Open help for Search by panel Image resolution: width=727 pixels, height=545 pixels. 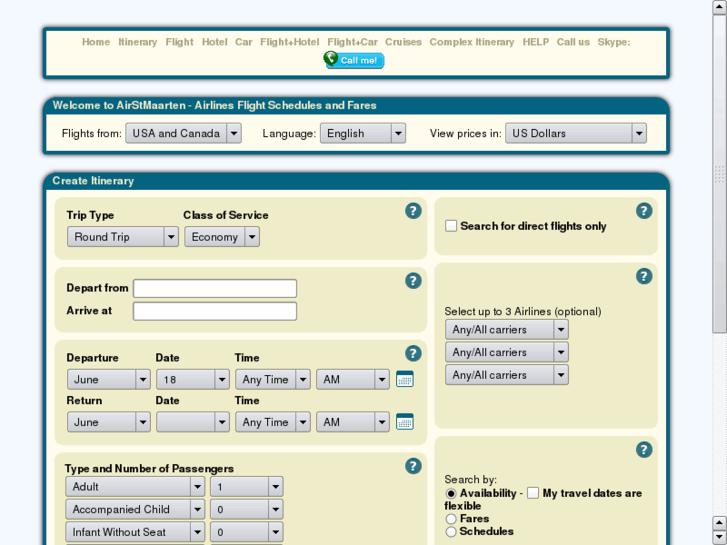click(644, 449)
